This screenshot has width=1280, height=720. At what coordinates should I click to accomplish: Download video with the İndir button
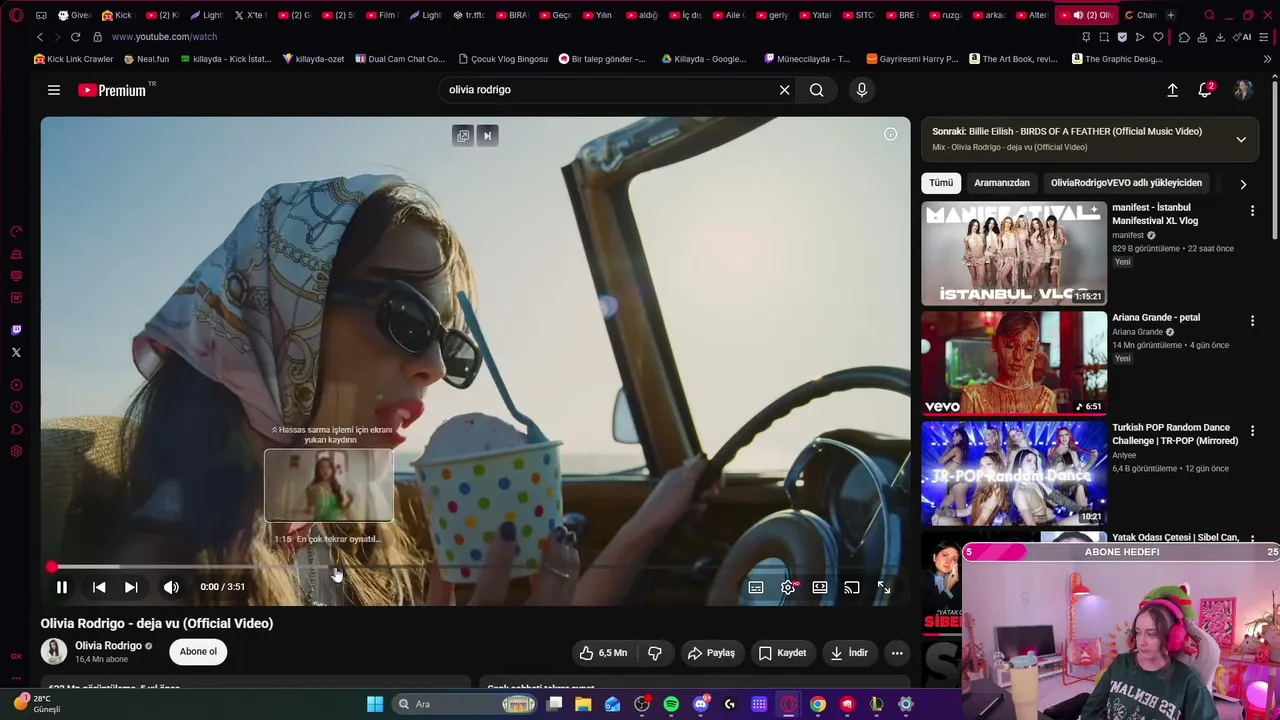coord(849,653)
